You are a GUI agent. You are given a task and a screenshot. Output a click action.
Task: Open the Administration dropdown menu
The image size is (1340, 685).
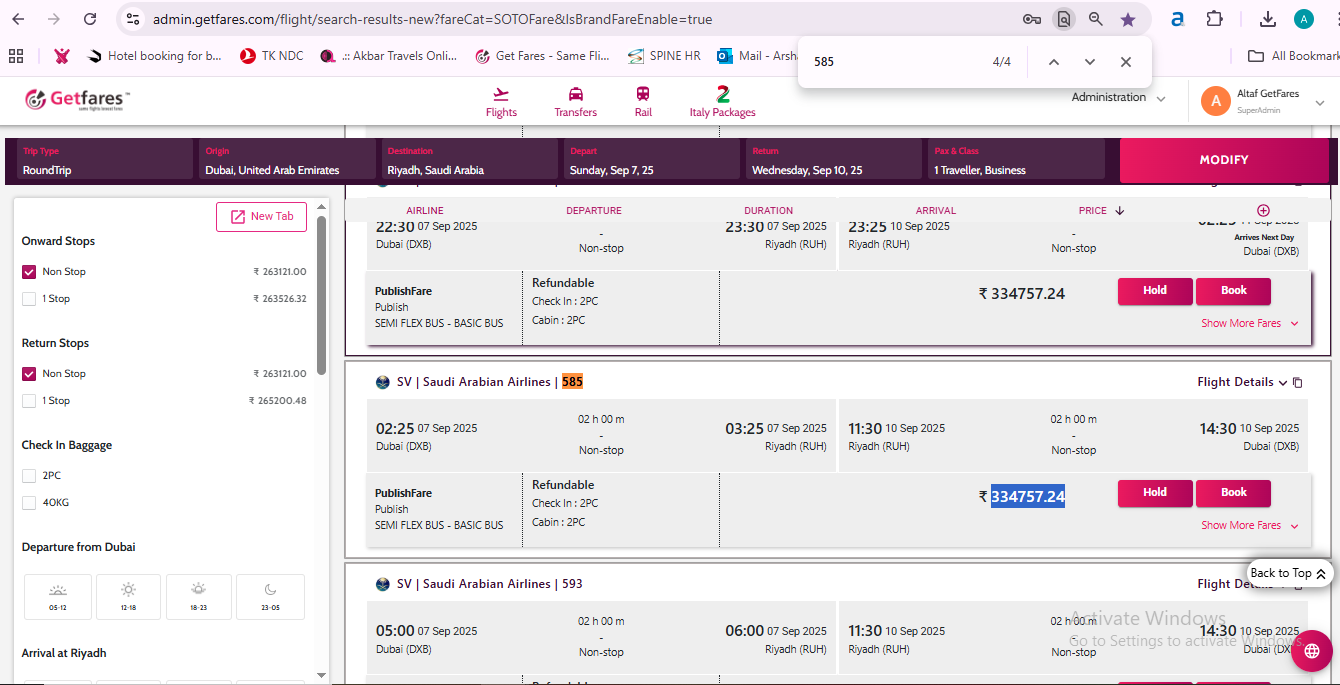coord(1117,98)
